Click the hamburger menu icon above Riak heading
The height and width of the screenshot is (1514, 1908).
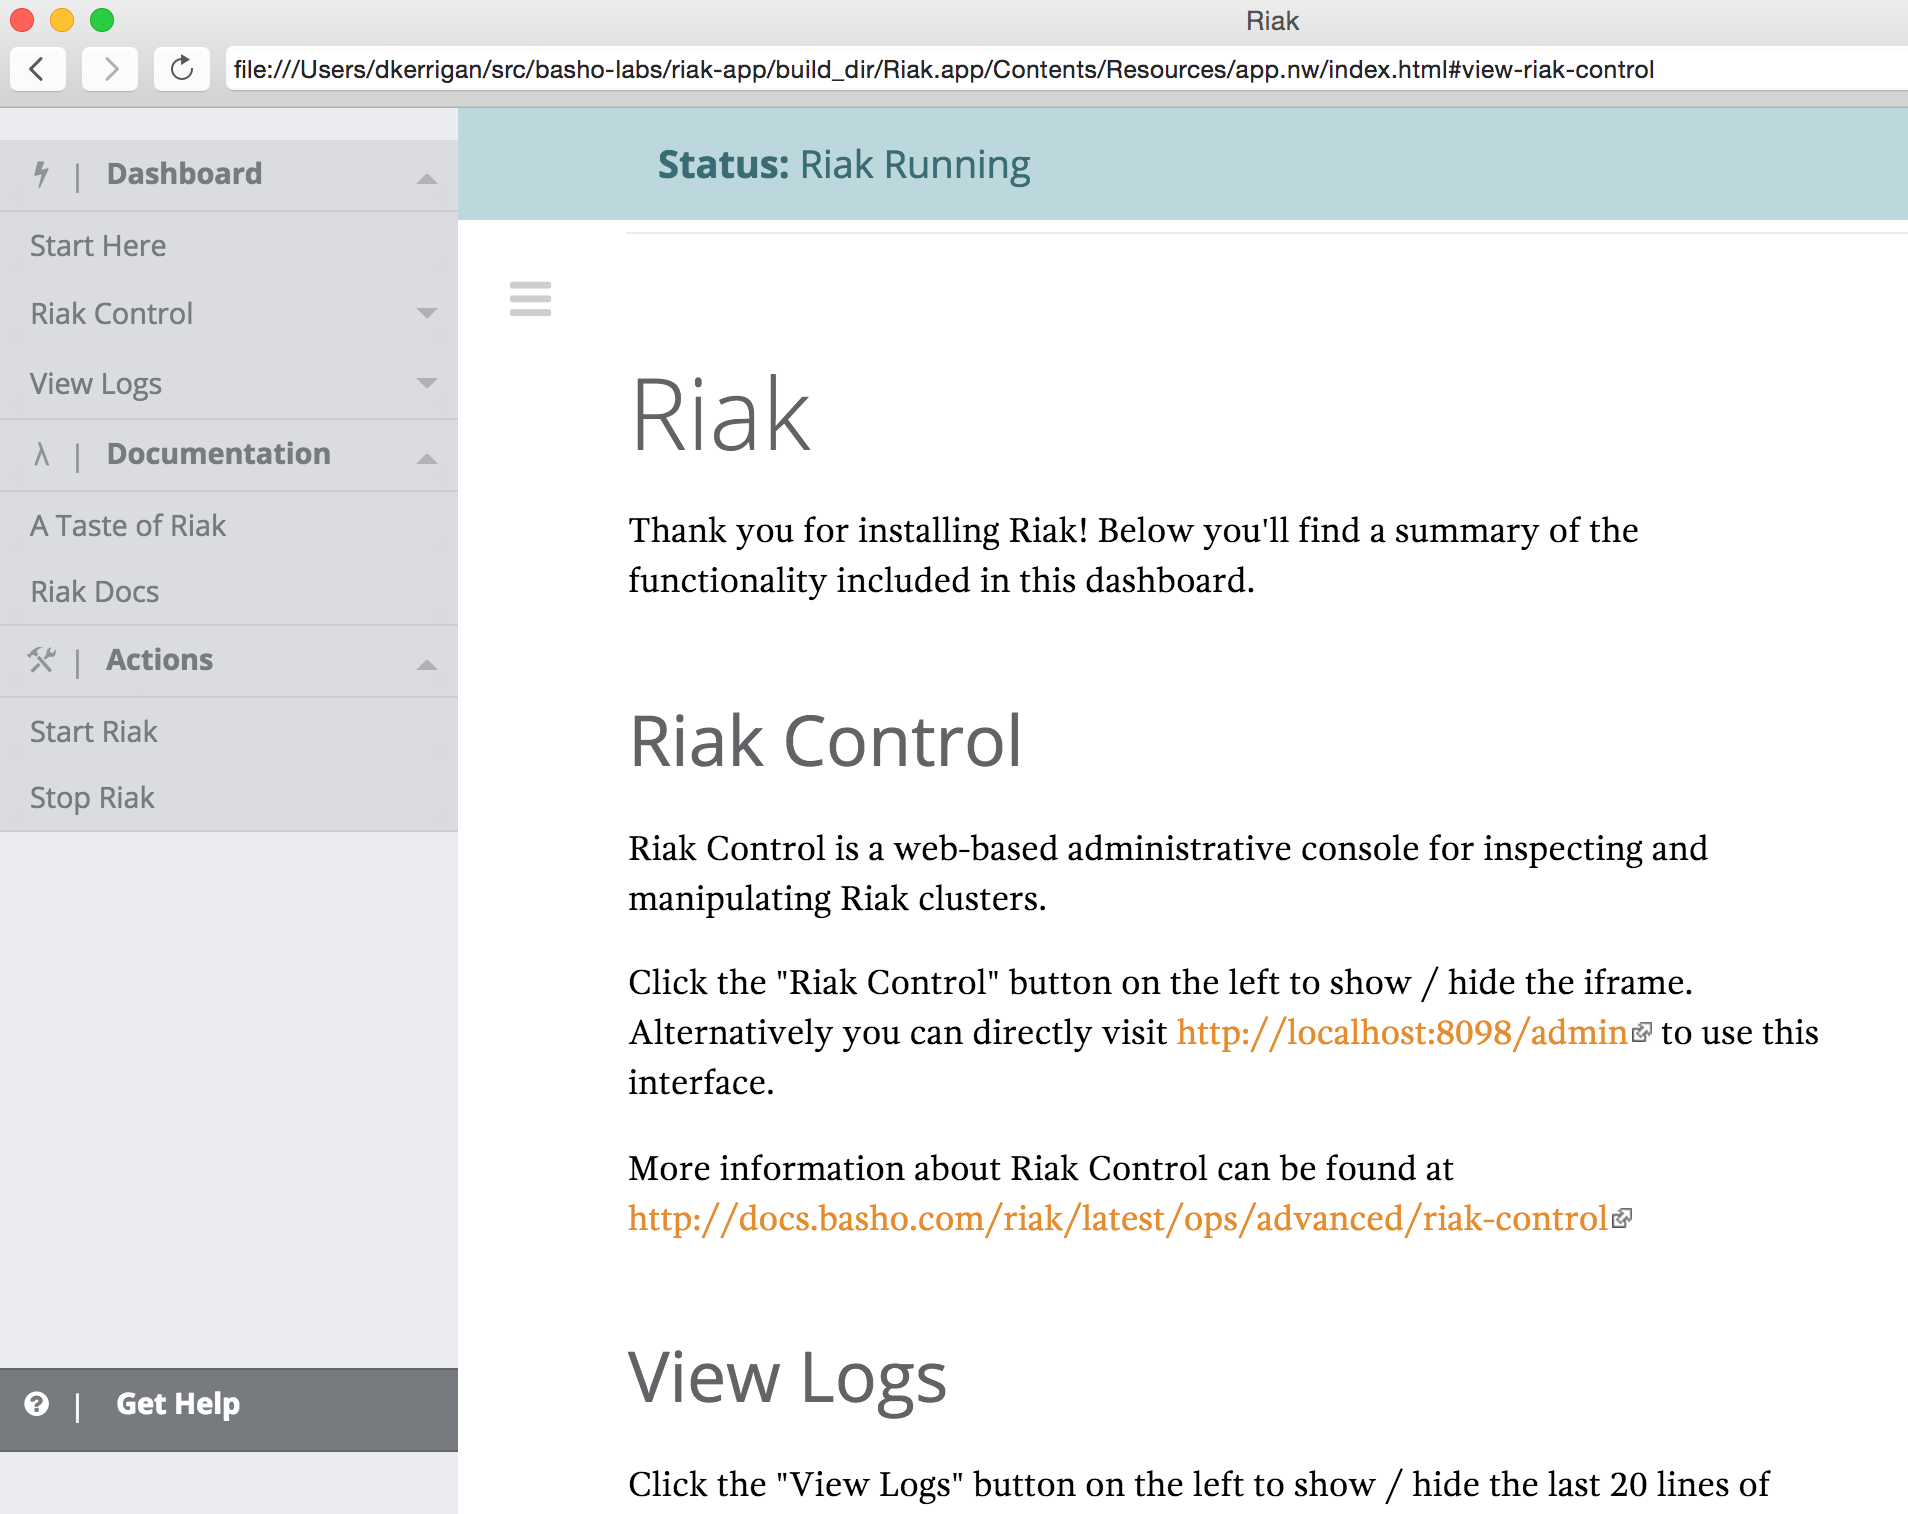(530, 299)
